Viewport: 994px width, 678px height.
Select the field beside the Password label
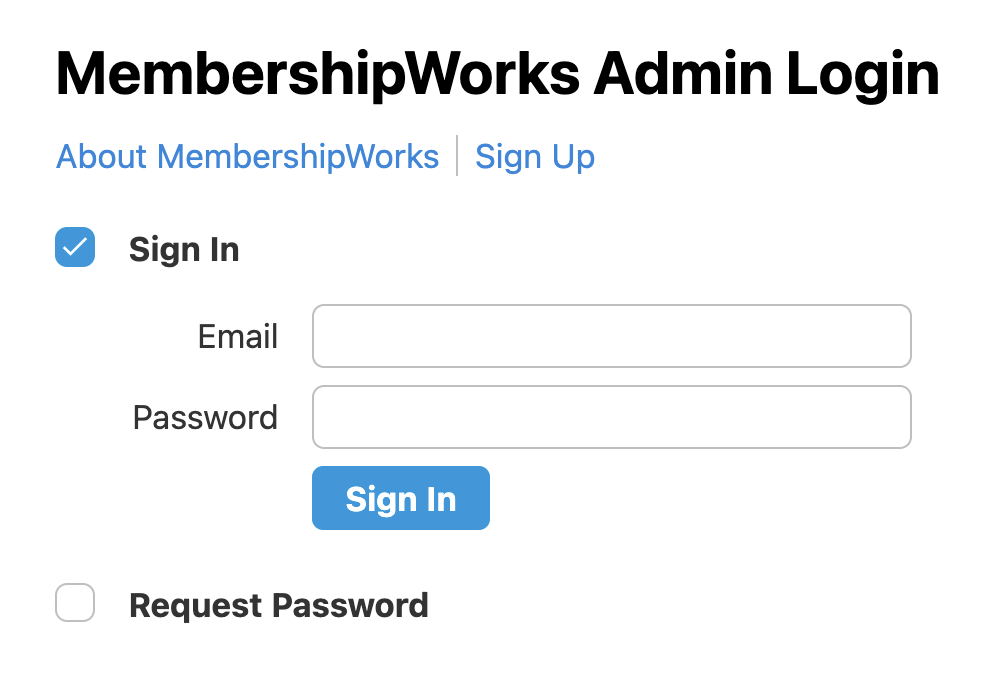[611, 417]
